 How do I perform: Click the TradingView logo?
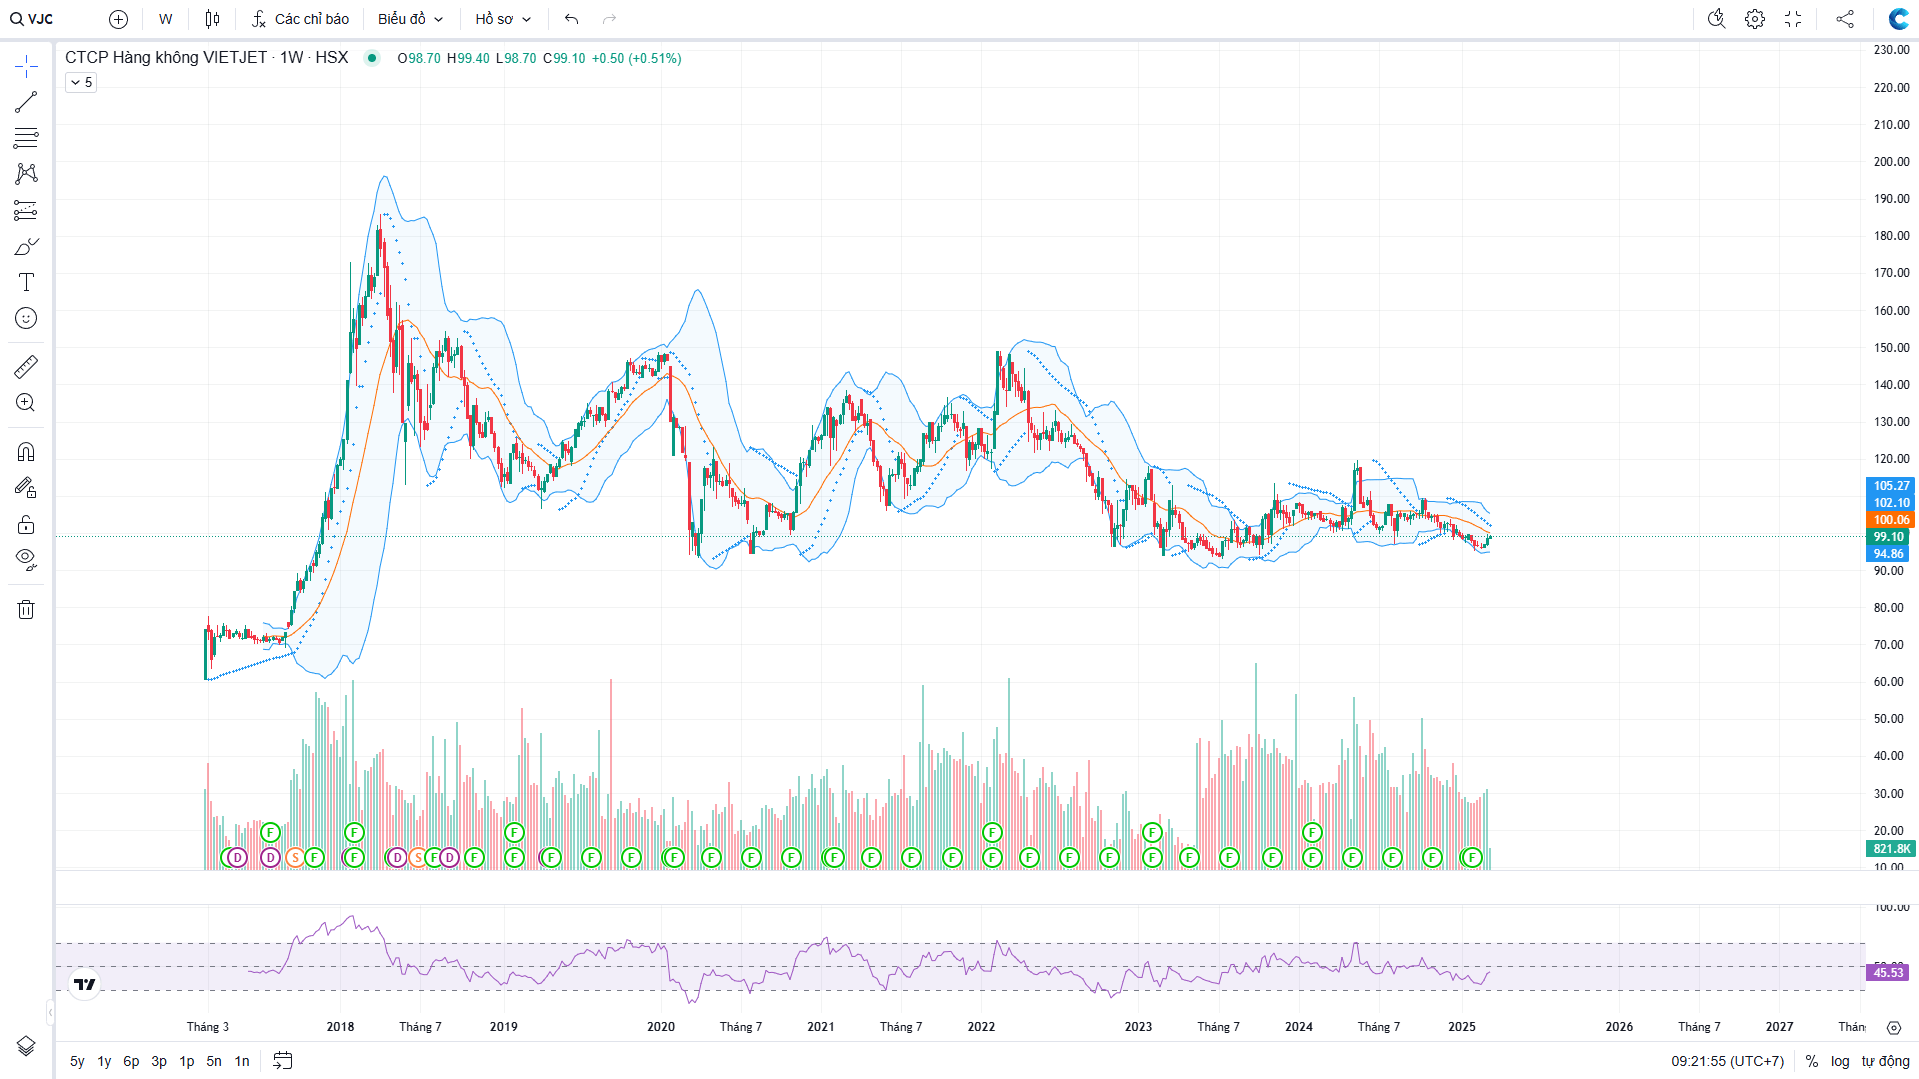(x=85, y=985)
